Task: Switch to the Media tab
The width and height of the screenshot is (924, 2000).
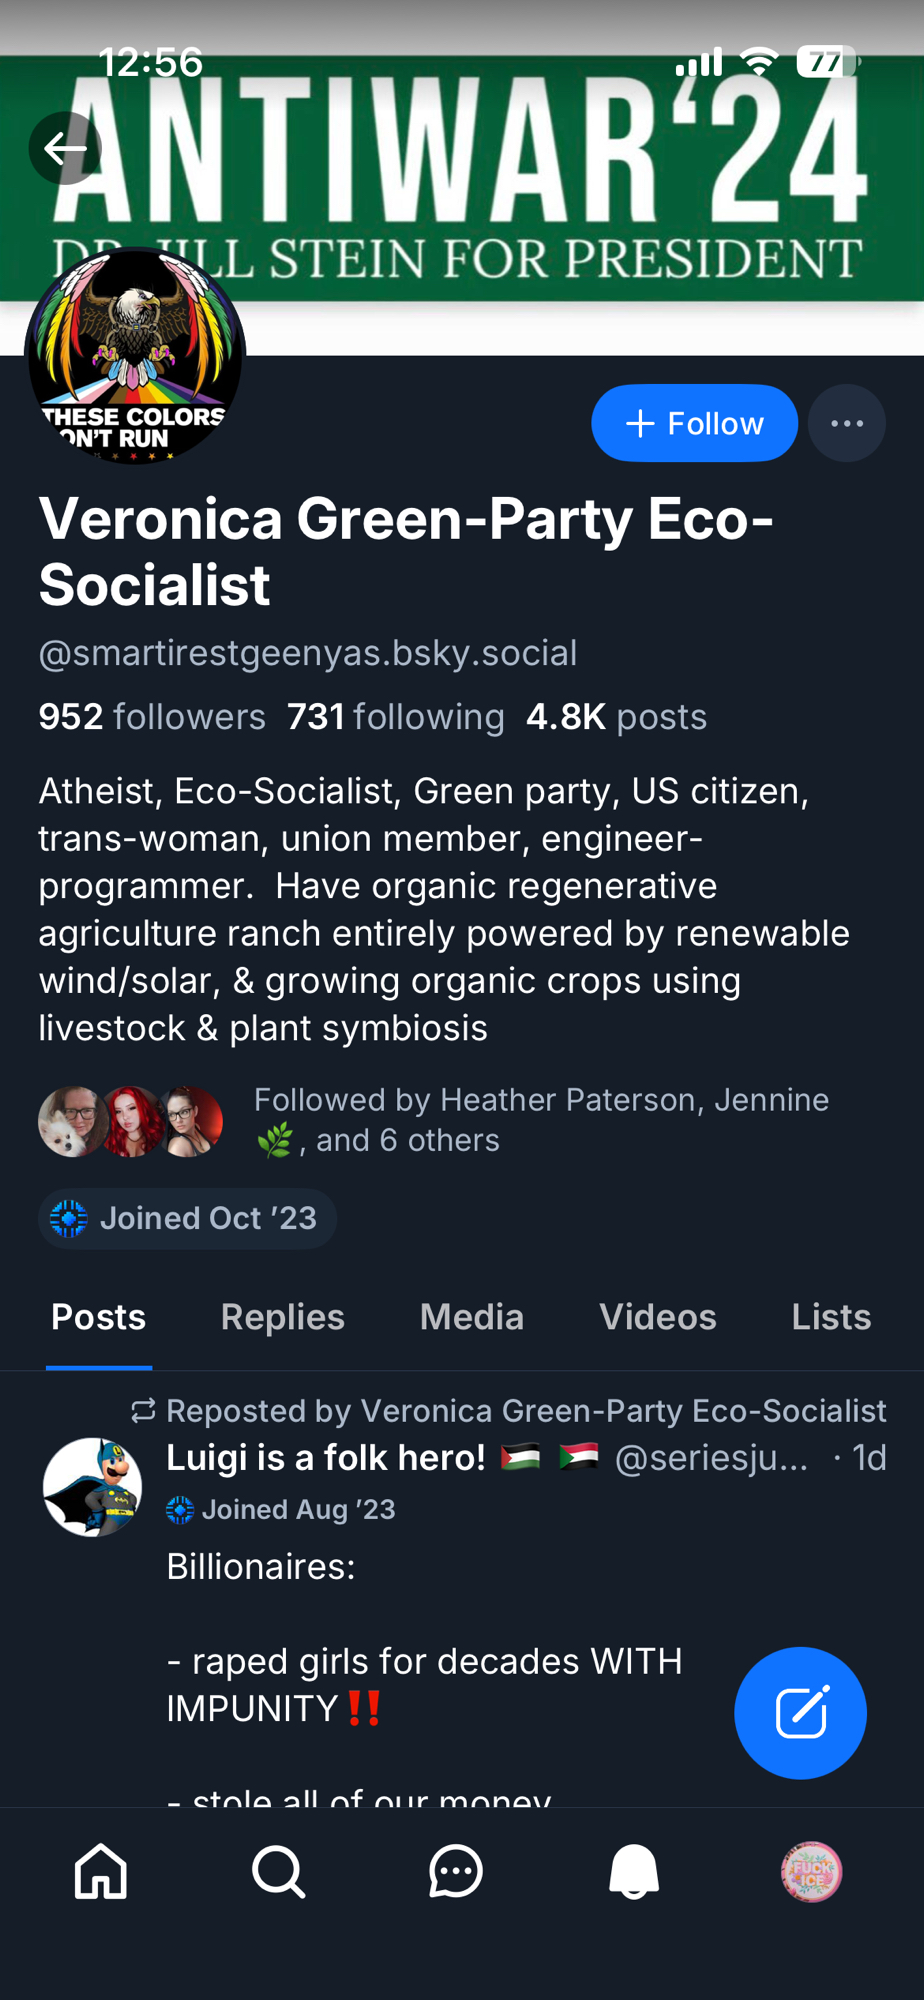Action: click(471, 1317)
